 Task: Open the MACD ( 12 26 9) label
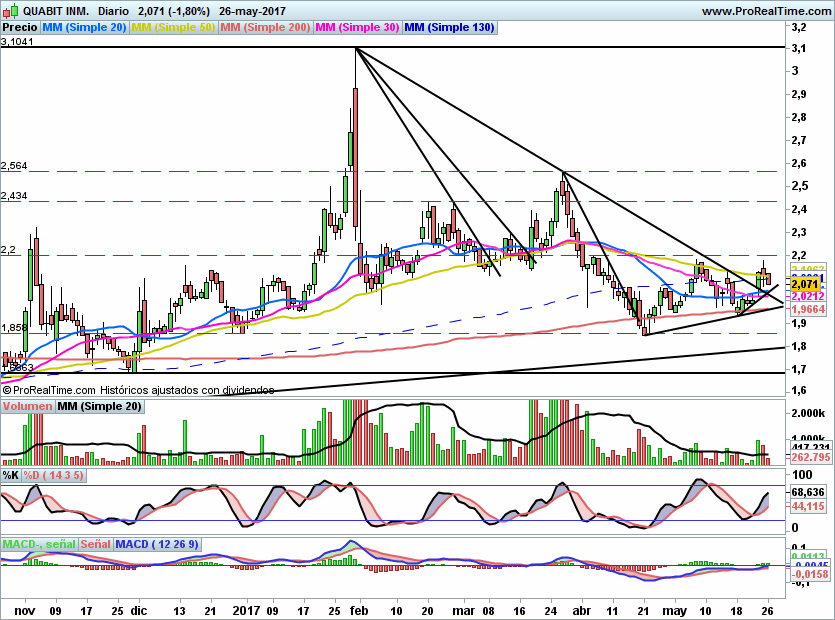pyautogui.click(x=157, y=544)
